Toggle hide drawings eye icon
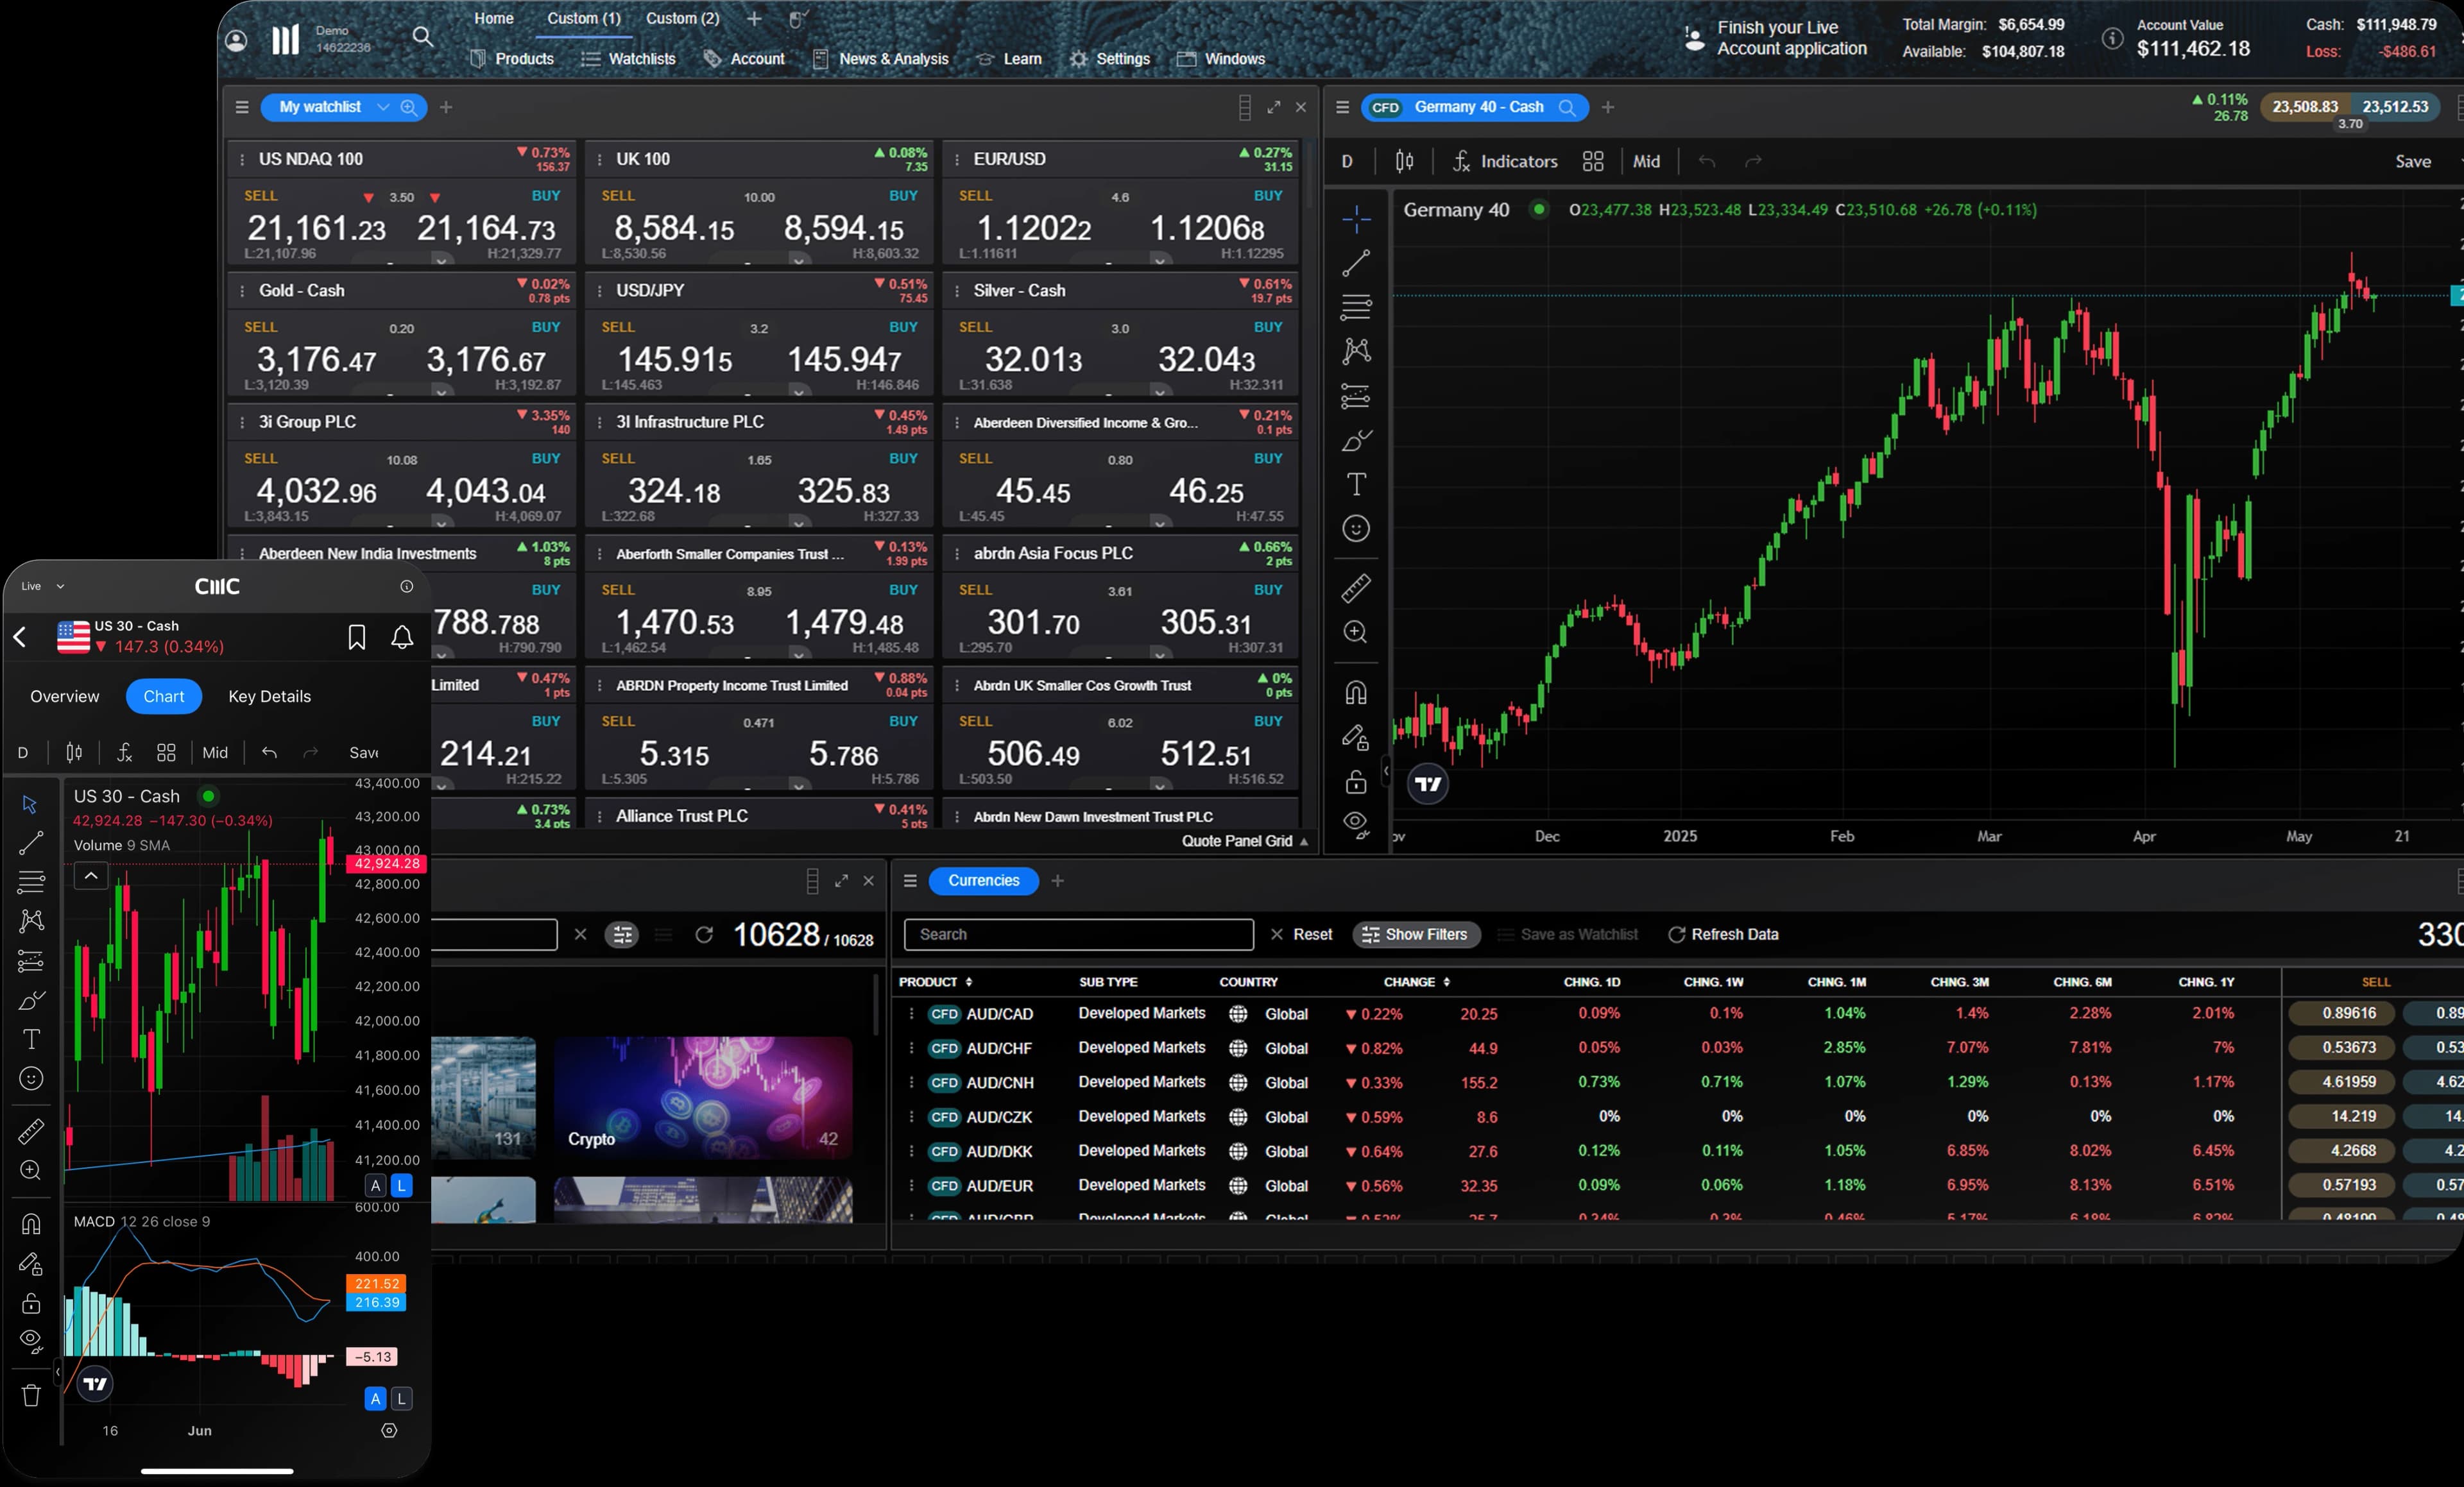The width and height of the screenshot is (2464, 1487). [x=1355, y=823]
